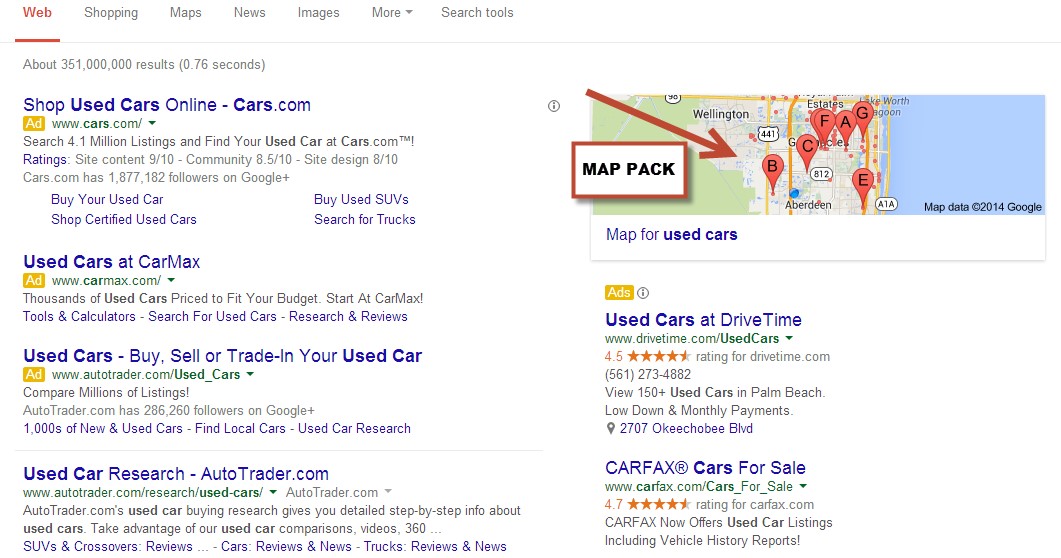
Task: Switch to the Shopping tab
Action: tap(111, 13)
